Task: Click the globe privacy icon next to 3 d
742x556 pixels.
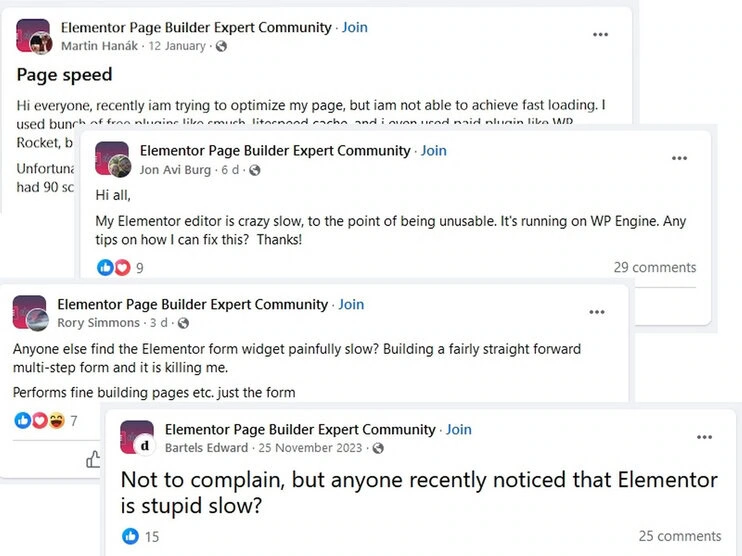Action: coord(183,323)
